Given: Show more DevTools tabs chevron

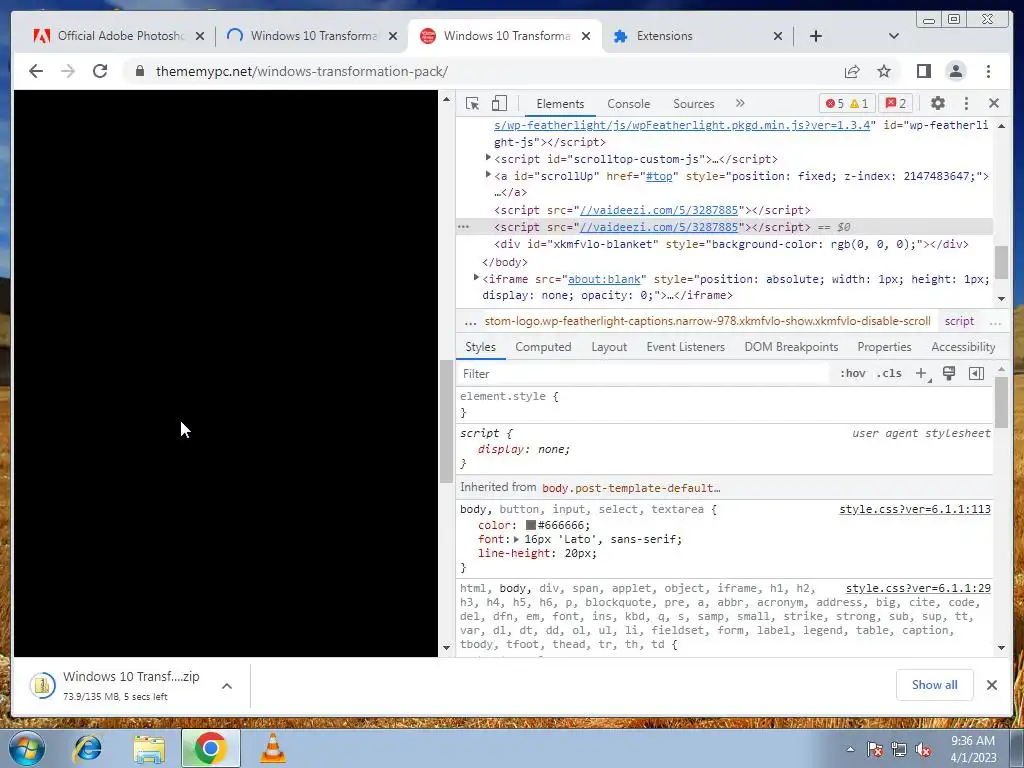Looking at the screenshot, I should [x=740, y=103].
